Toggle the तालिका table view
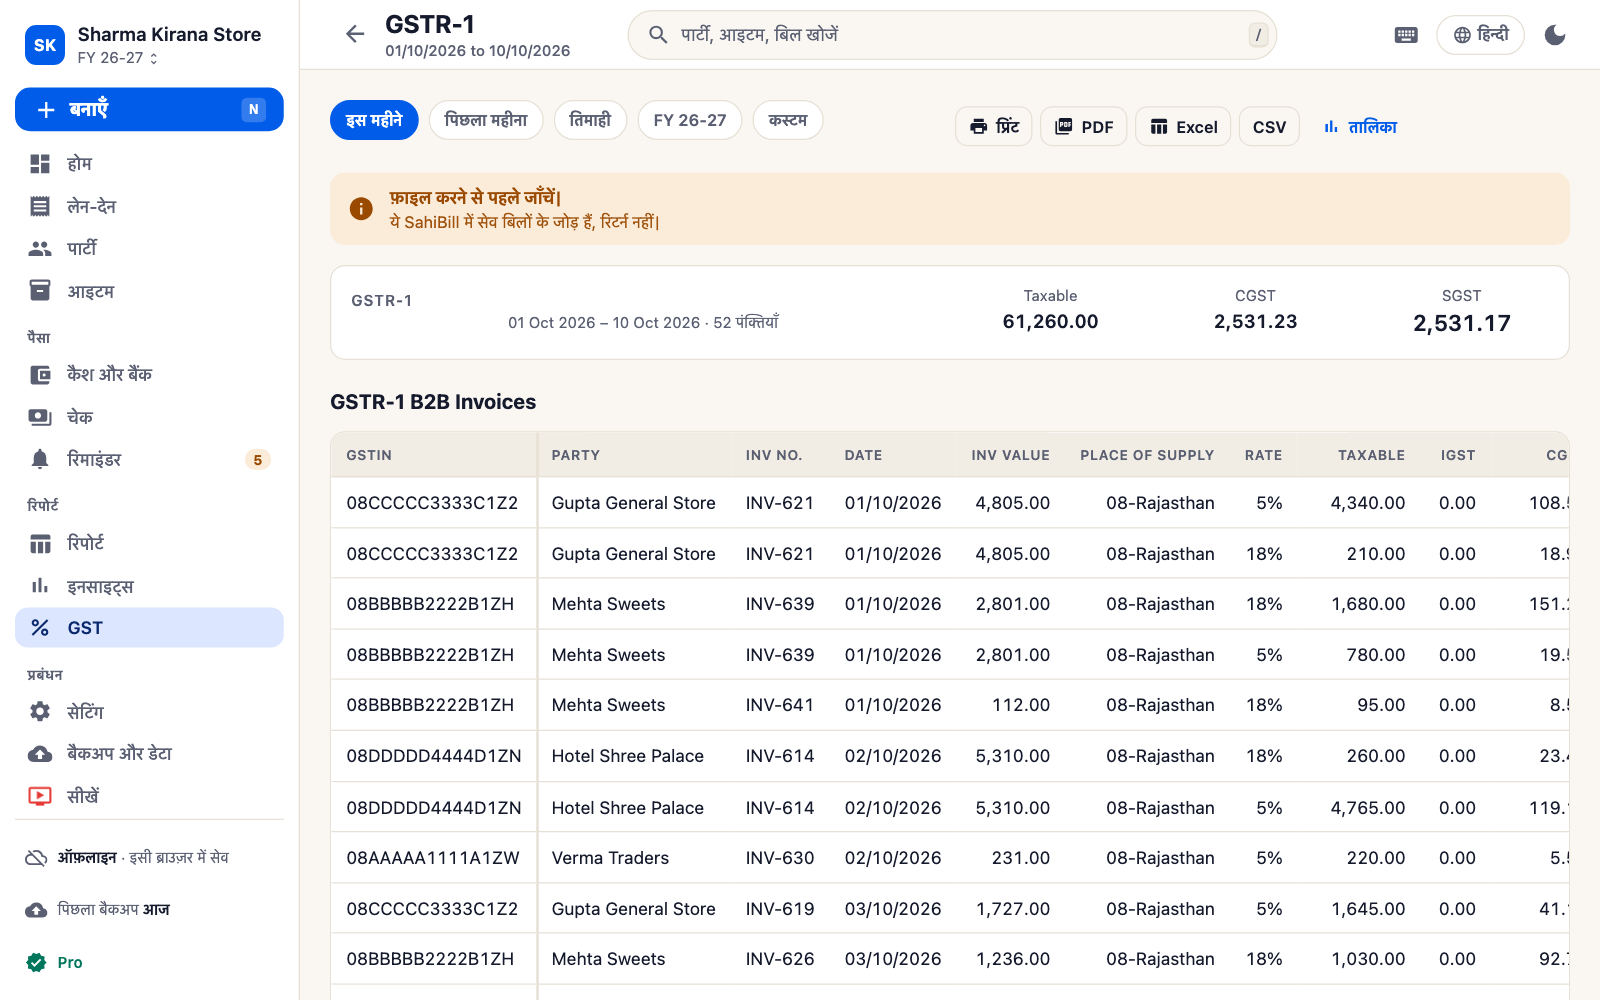Screen dimensions: 1600x1000 pos(1360,127)
